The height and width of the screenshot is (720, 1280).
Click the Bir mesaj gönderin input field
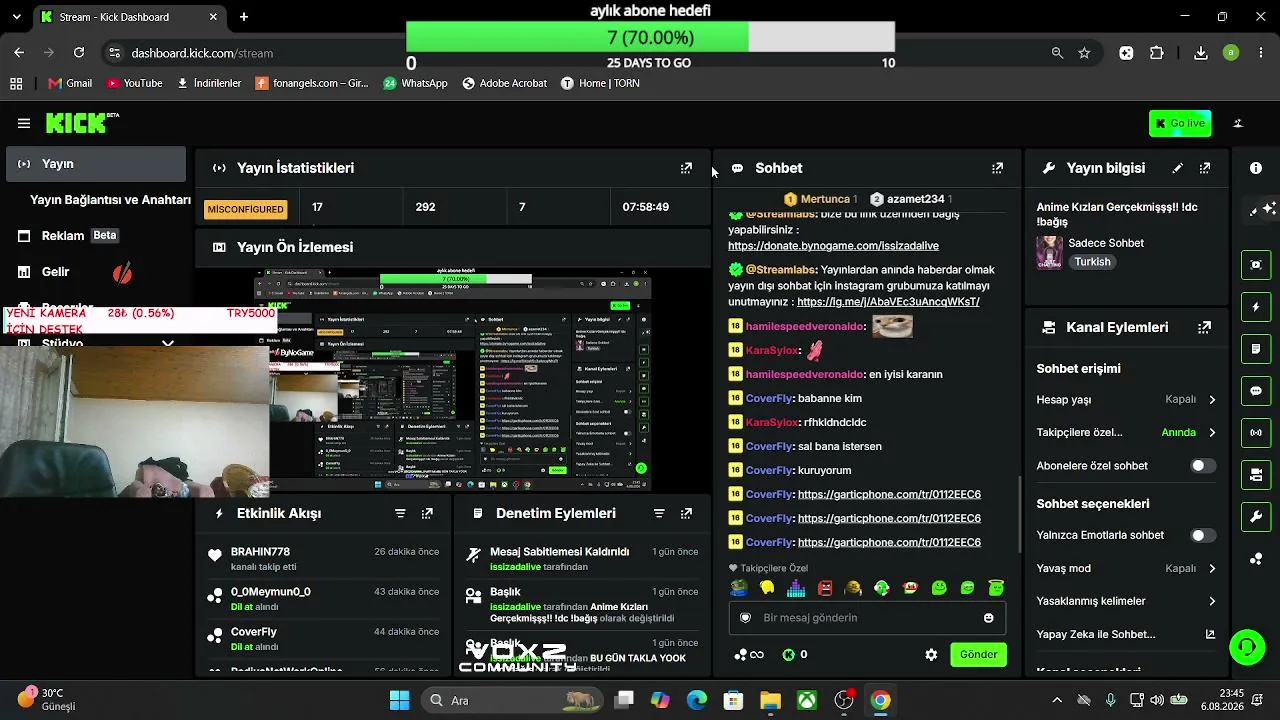(867, 618)
